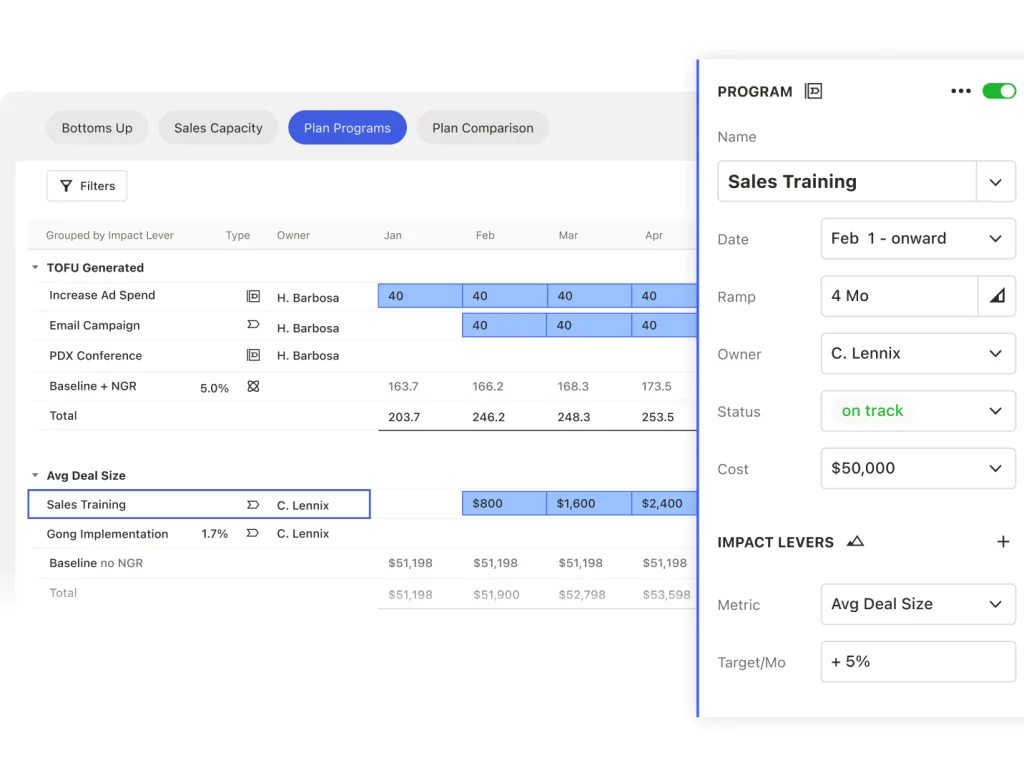Click the Target/Mo field showing + 5%
This screenshot has width=1024, height=770.
point(917,661)
